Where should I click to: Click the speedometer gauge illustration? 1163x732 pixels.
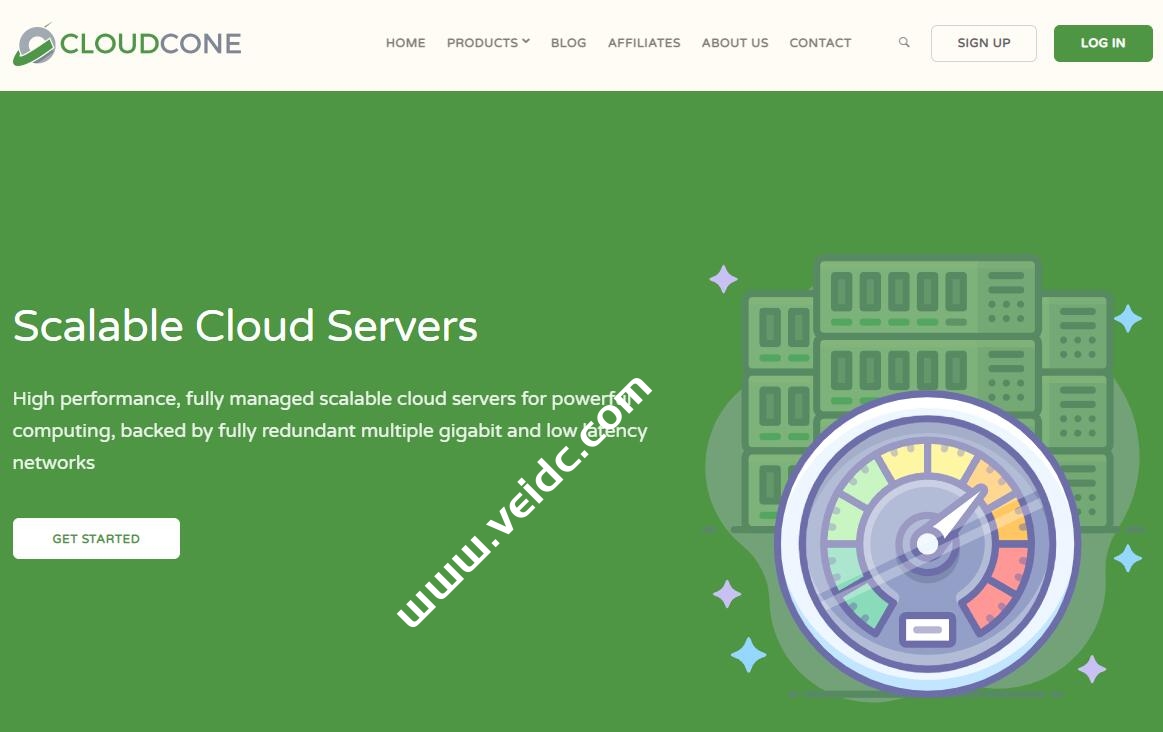coord(928,545)
